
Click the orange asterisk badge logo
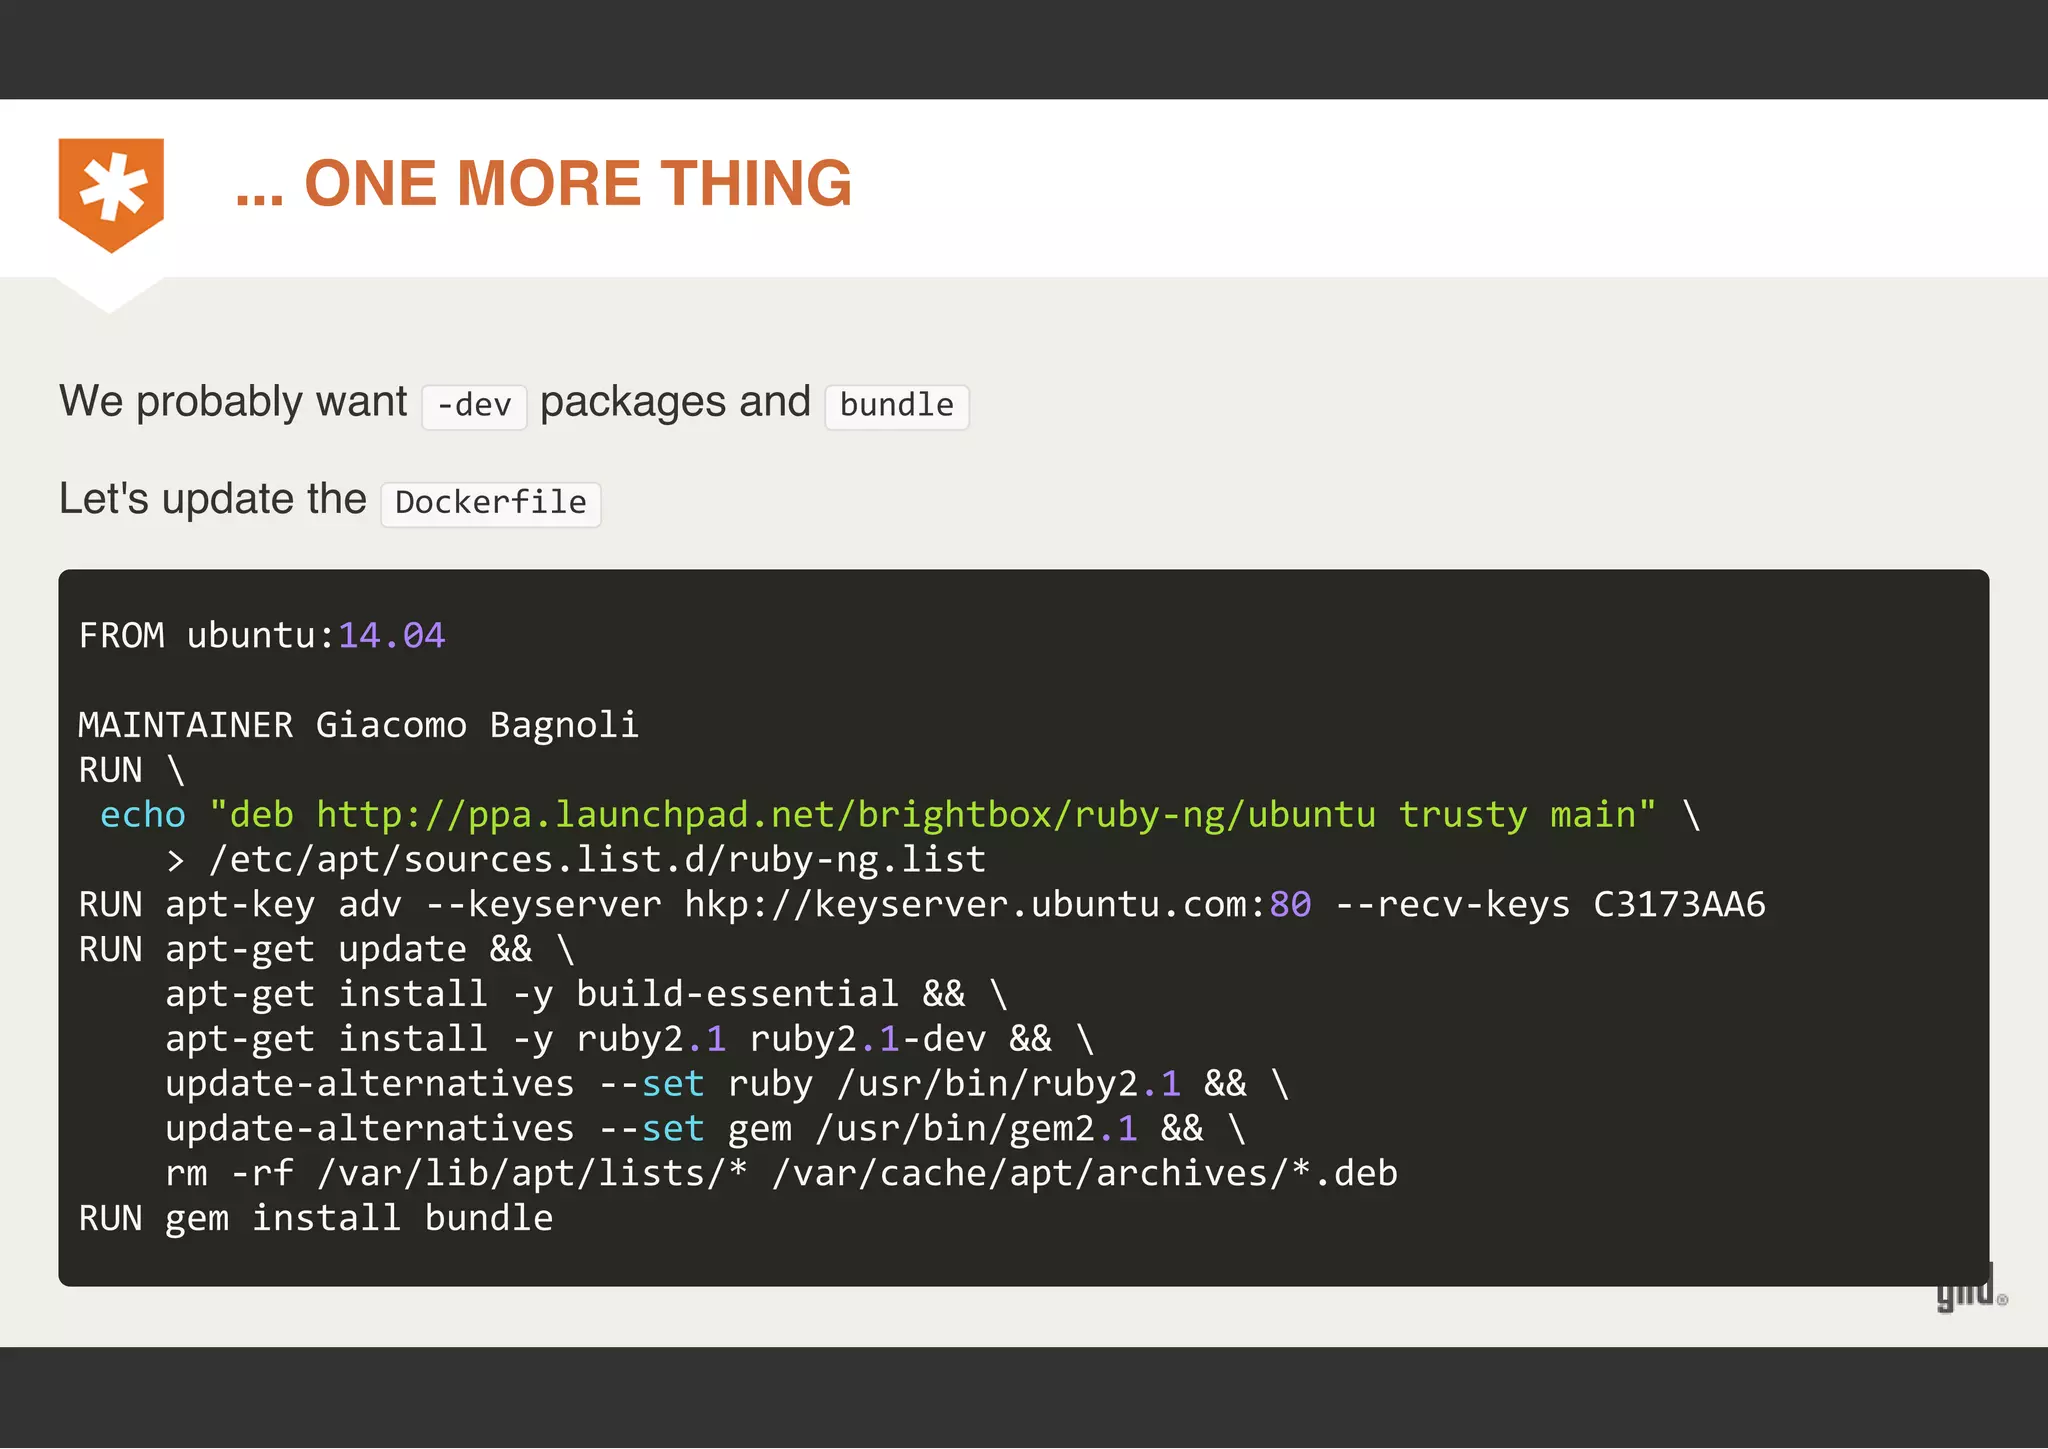coord(111,195)
